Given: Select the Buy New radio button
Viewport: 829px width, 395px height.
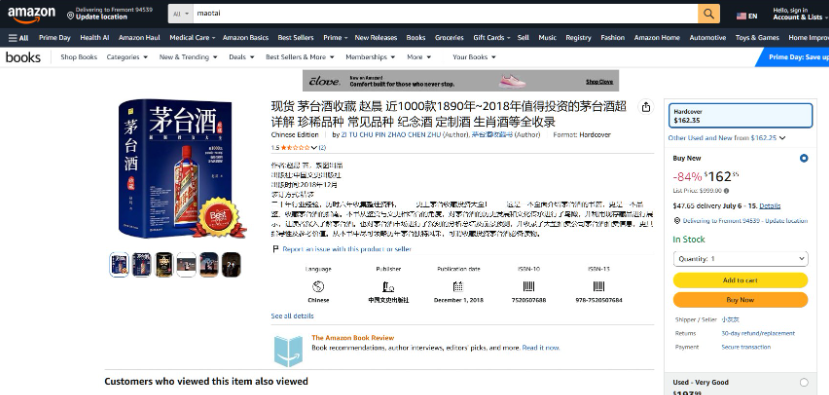Looking at the screenshot, I should [804, 158].
